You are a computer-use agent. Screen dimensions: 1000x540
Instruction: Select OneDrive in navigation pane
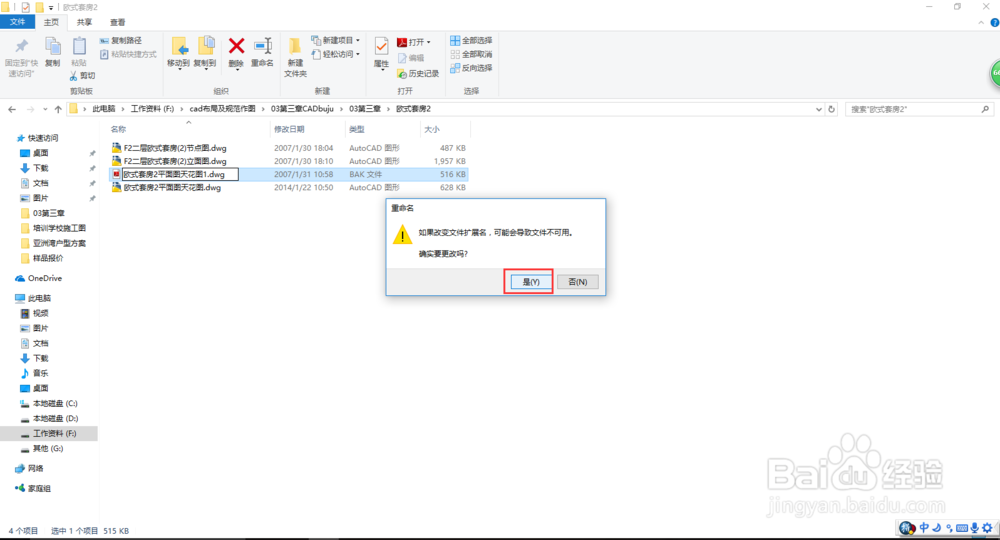[x=45, y=279]
